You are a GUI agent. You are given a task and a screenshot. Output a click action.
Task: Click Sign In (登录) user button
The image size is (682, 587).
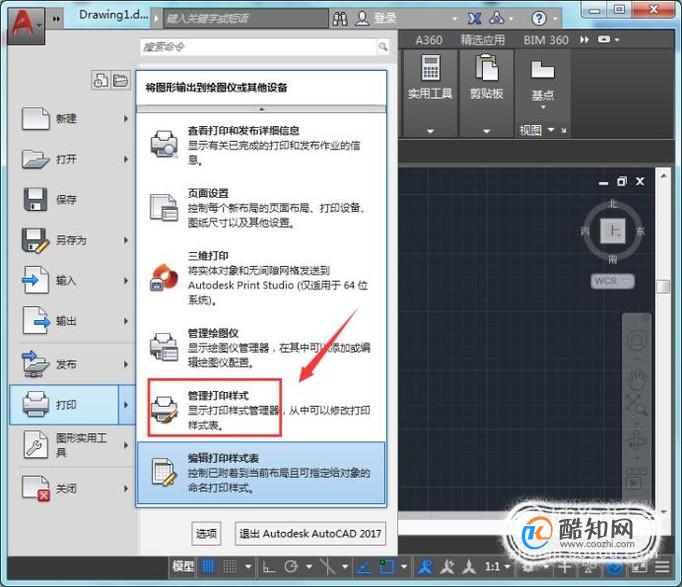[376, 18]
